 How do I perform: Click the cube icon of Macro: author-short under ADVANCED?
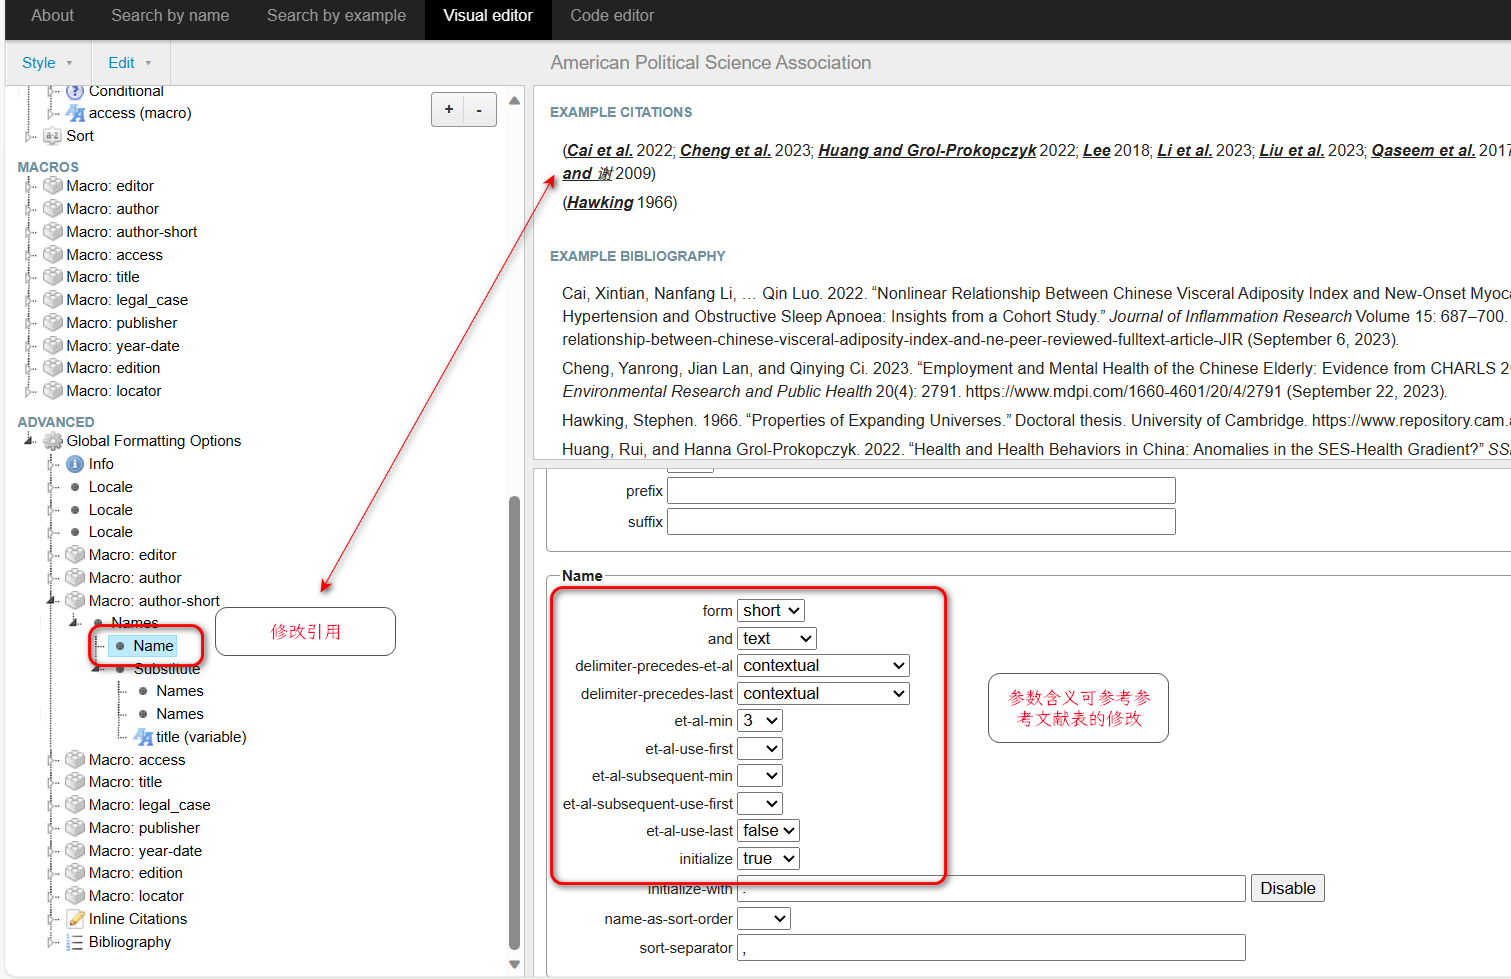click(x=75, y=601)
